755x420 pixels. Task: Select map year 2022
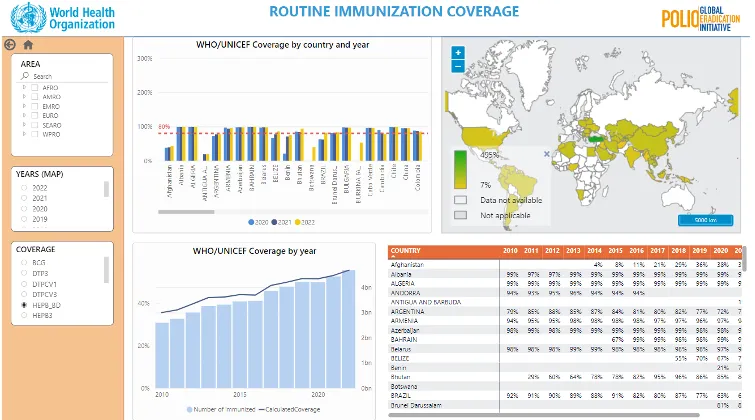click(24, 188)
